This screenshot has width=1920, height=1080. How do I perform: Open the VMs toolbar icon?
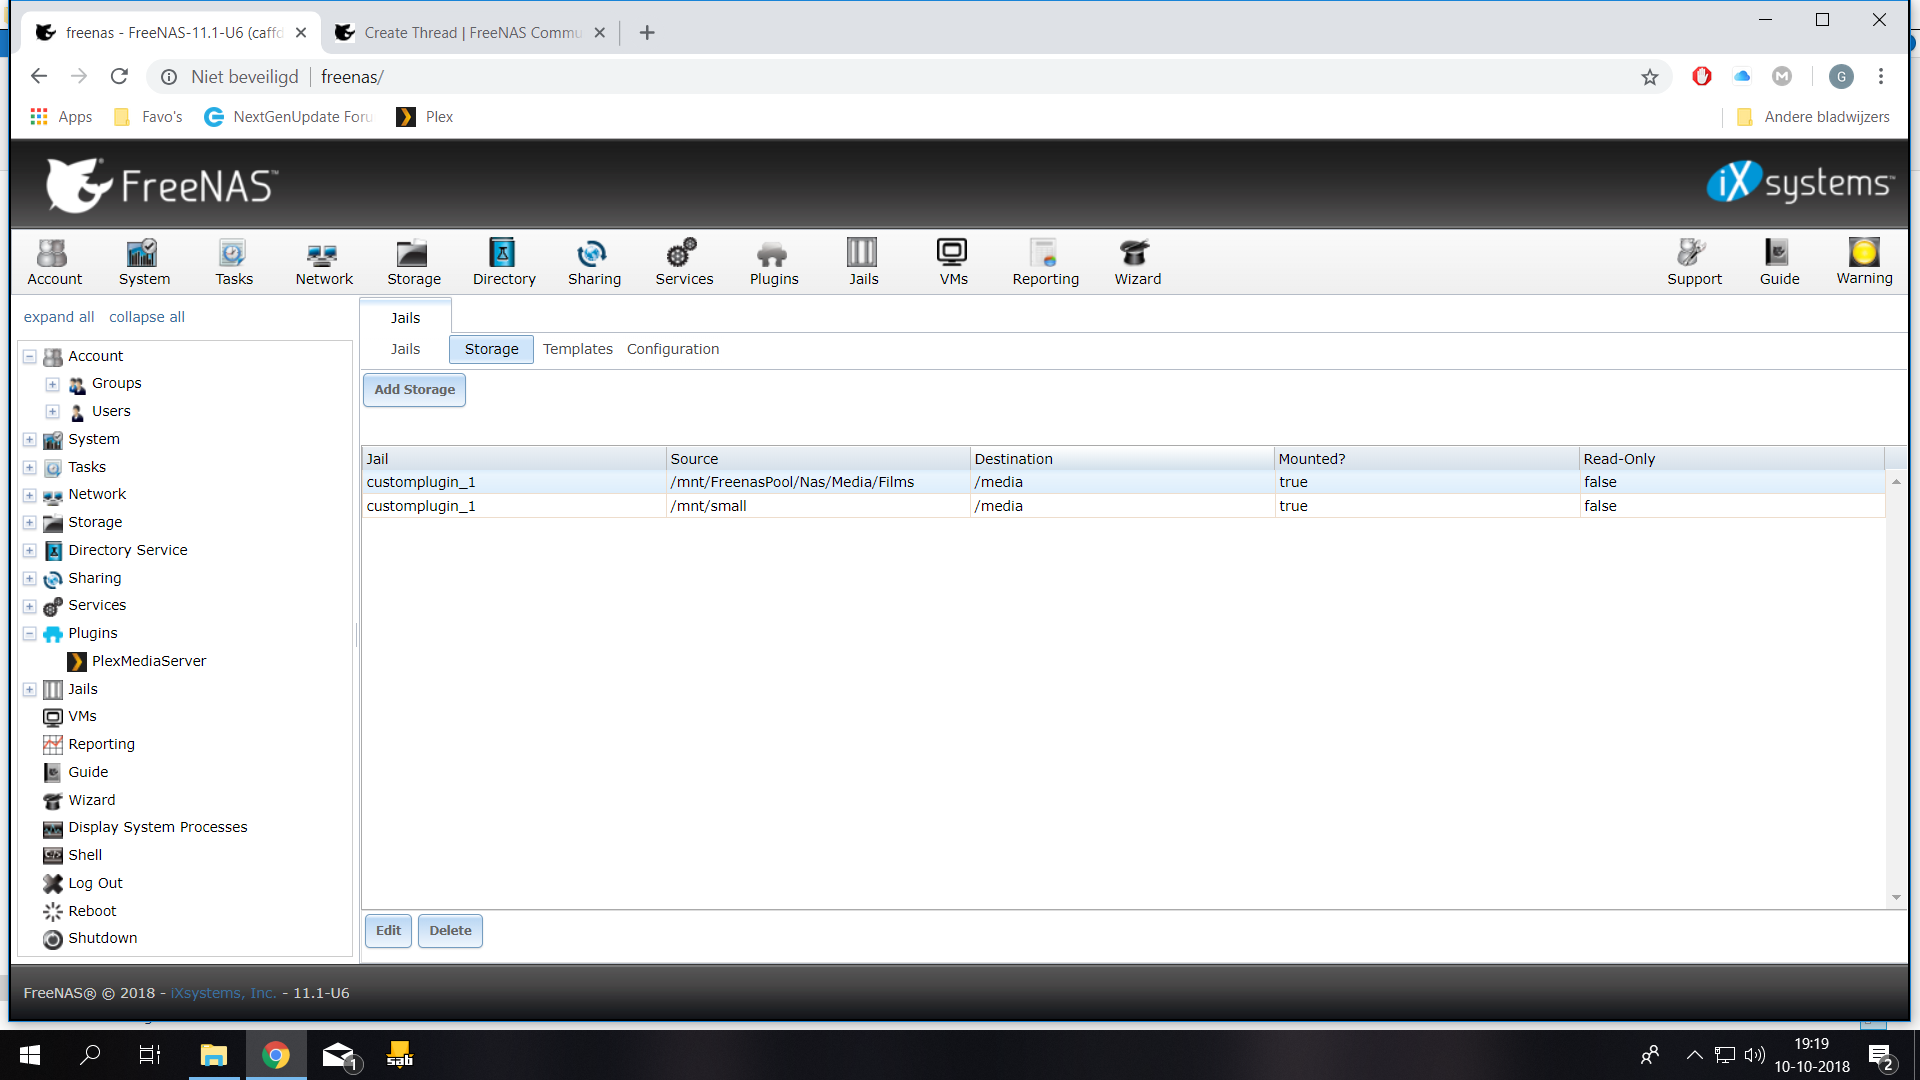953,262
